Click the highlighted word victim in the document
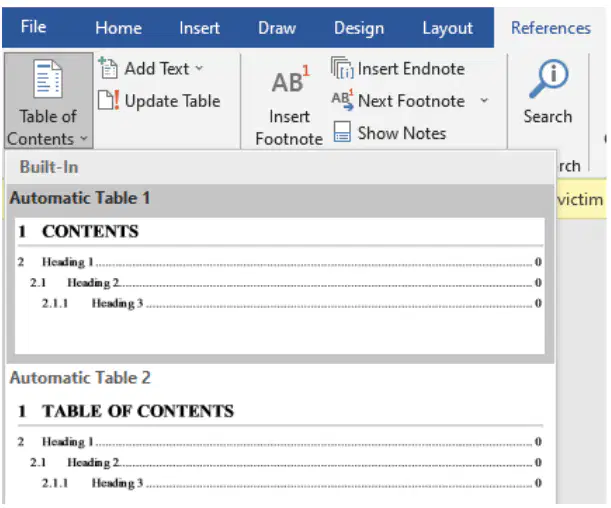Viewport: 611px width, 508px height. coord(580,199)
